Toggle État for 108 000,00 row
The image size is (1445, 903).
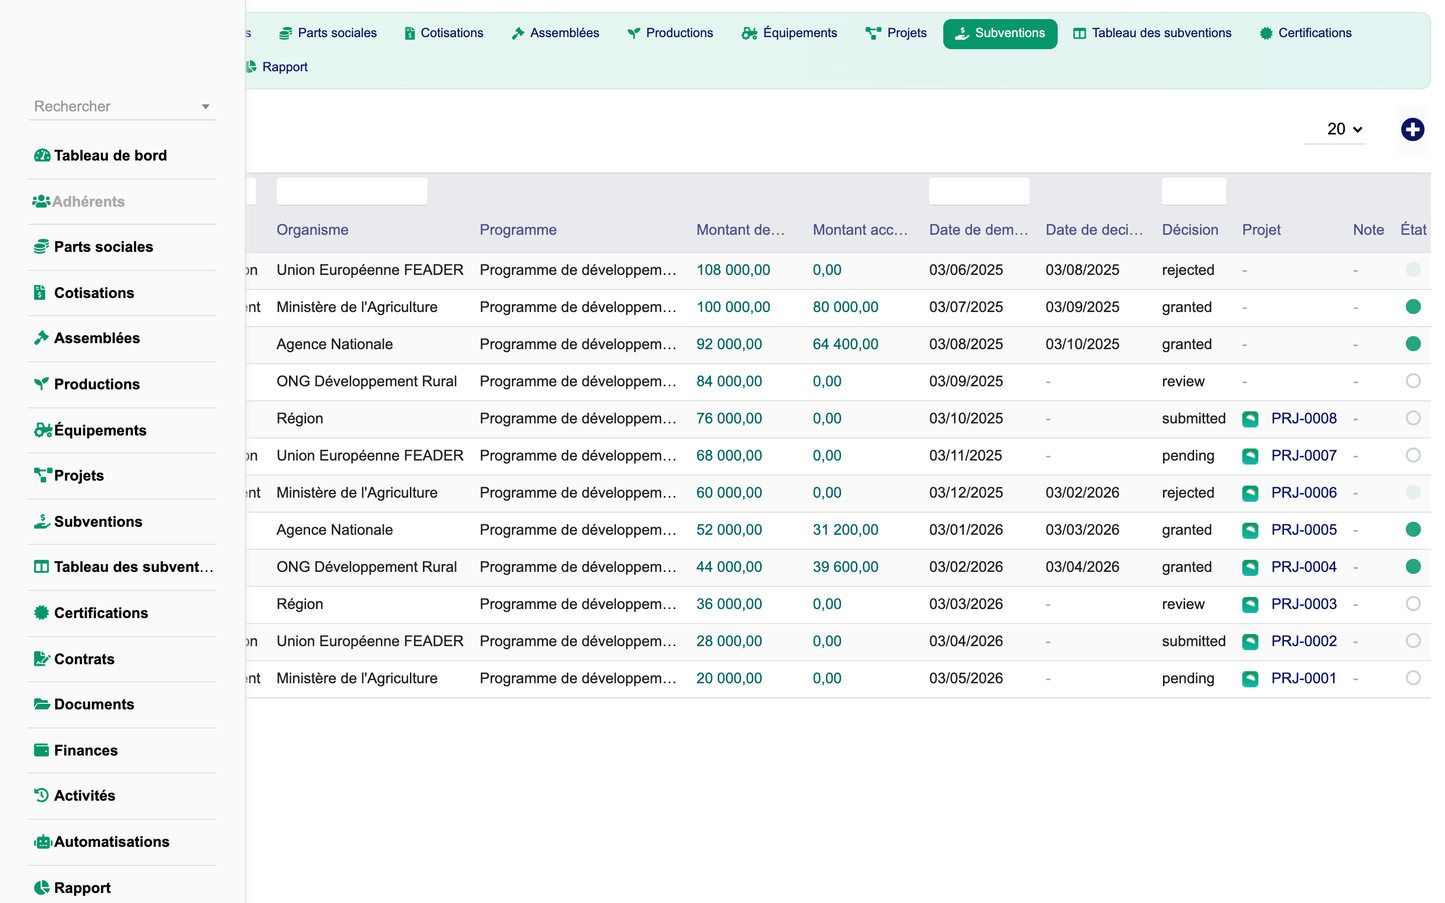[x=1413, y=270]
